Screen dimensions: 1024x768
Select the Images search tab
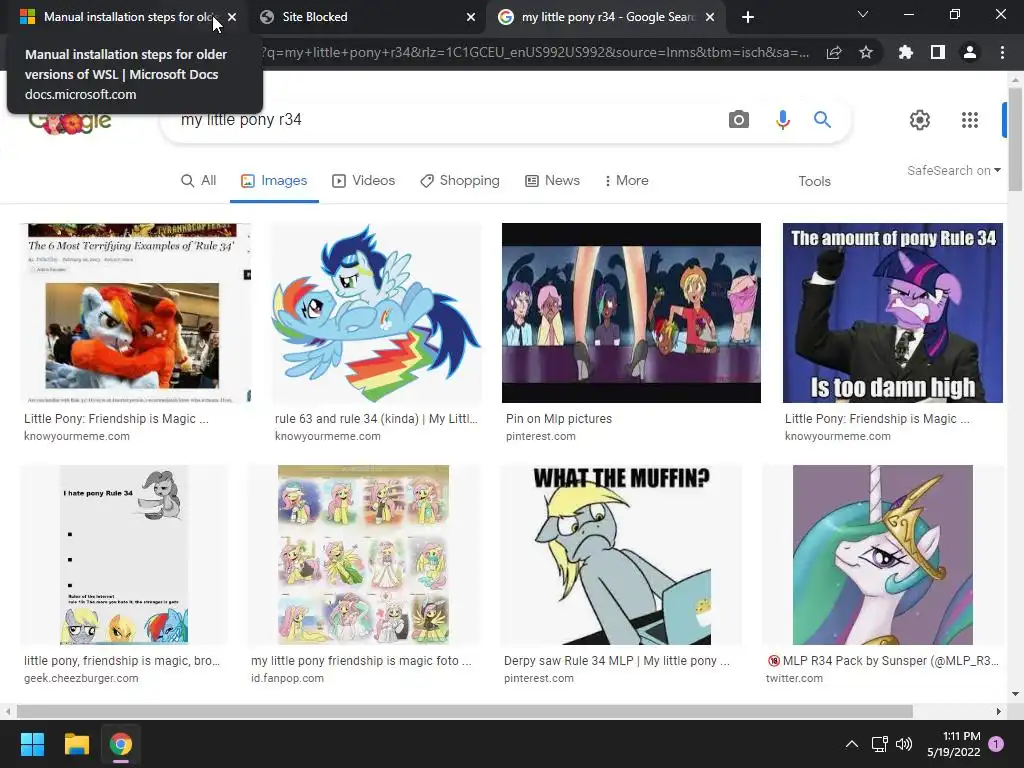point(274,180)
